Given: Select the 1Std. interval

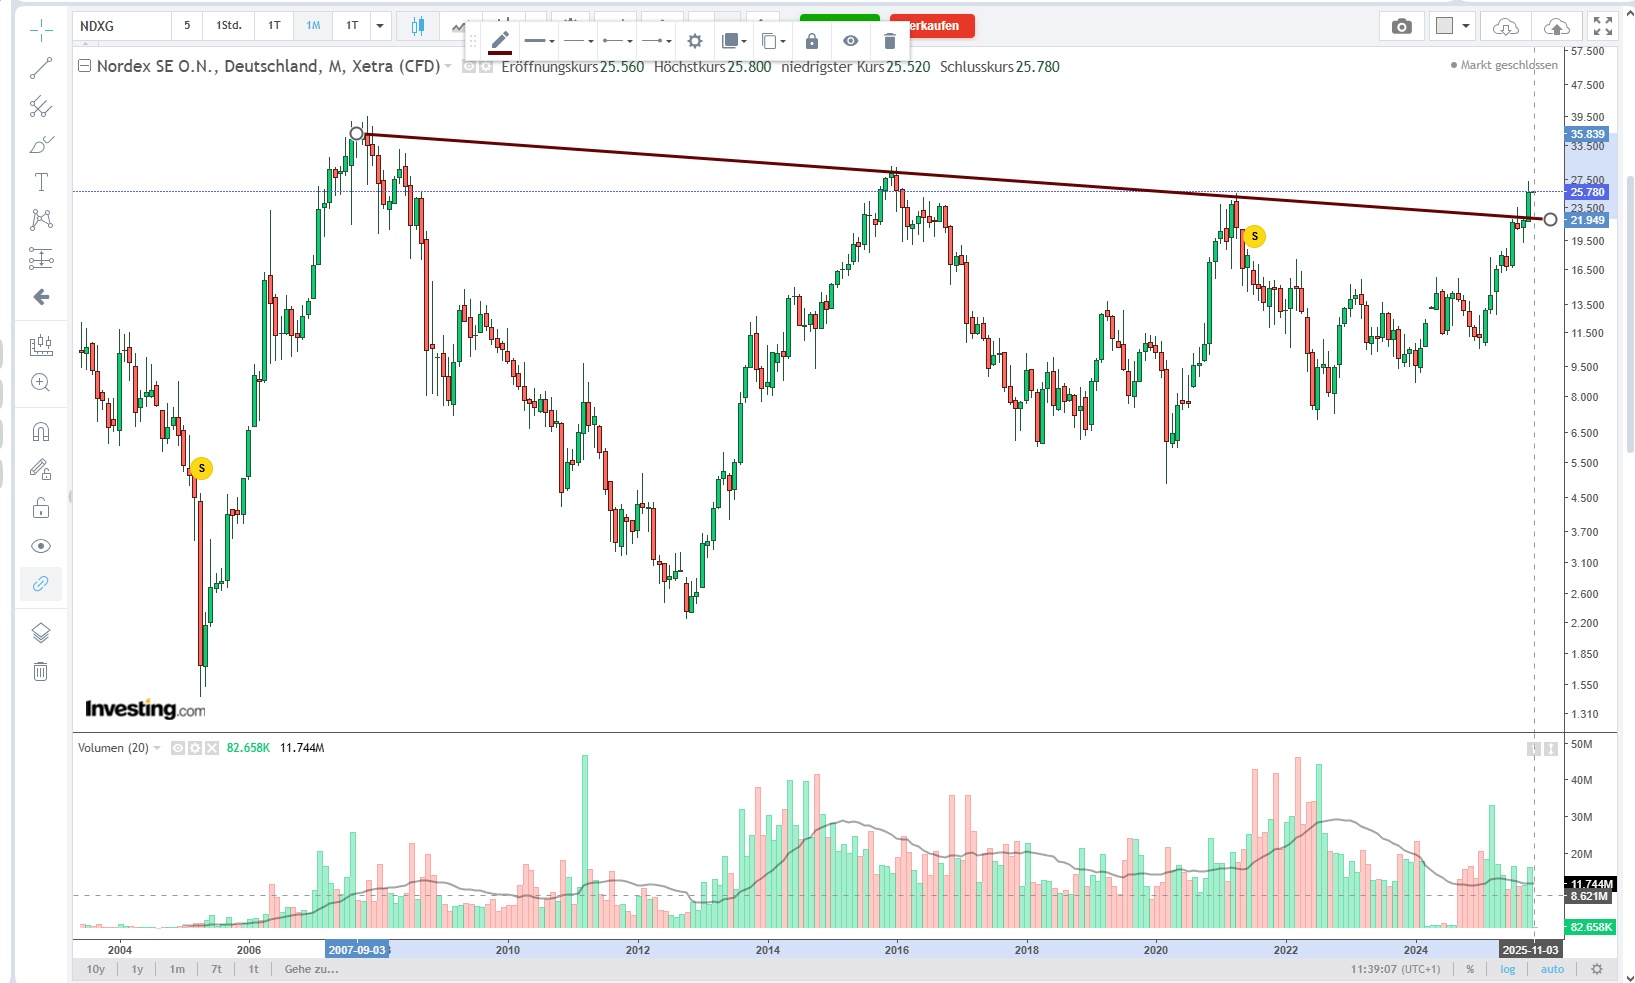Looking at the screenshot, I should pos(229,26).
